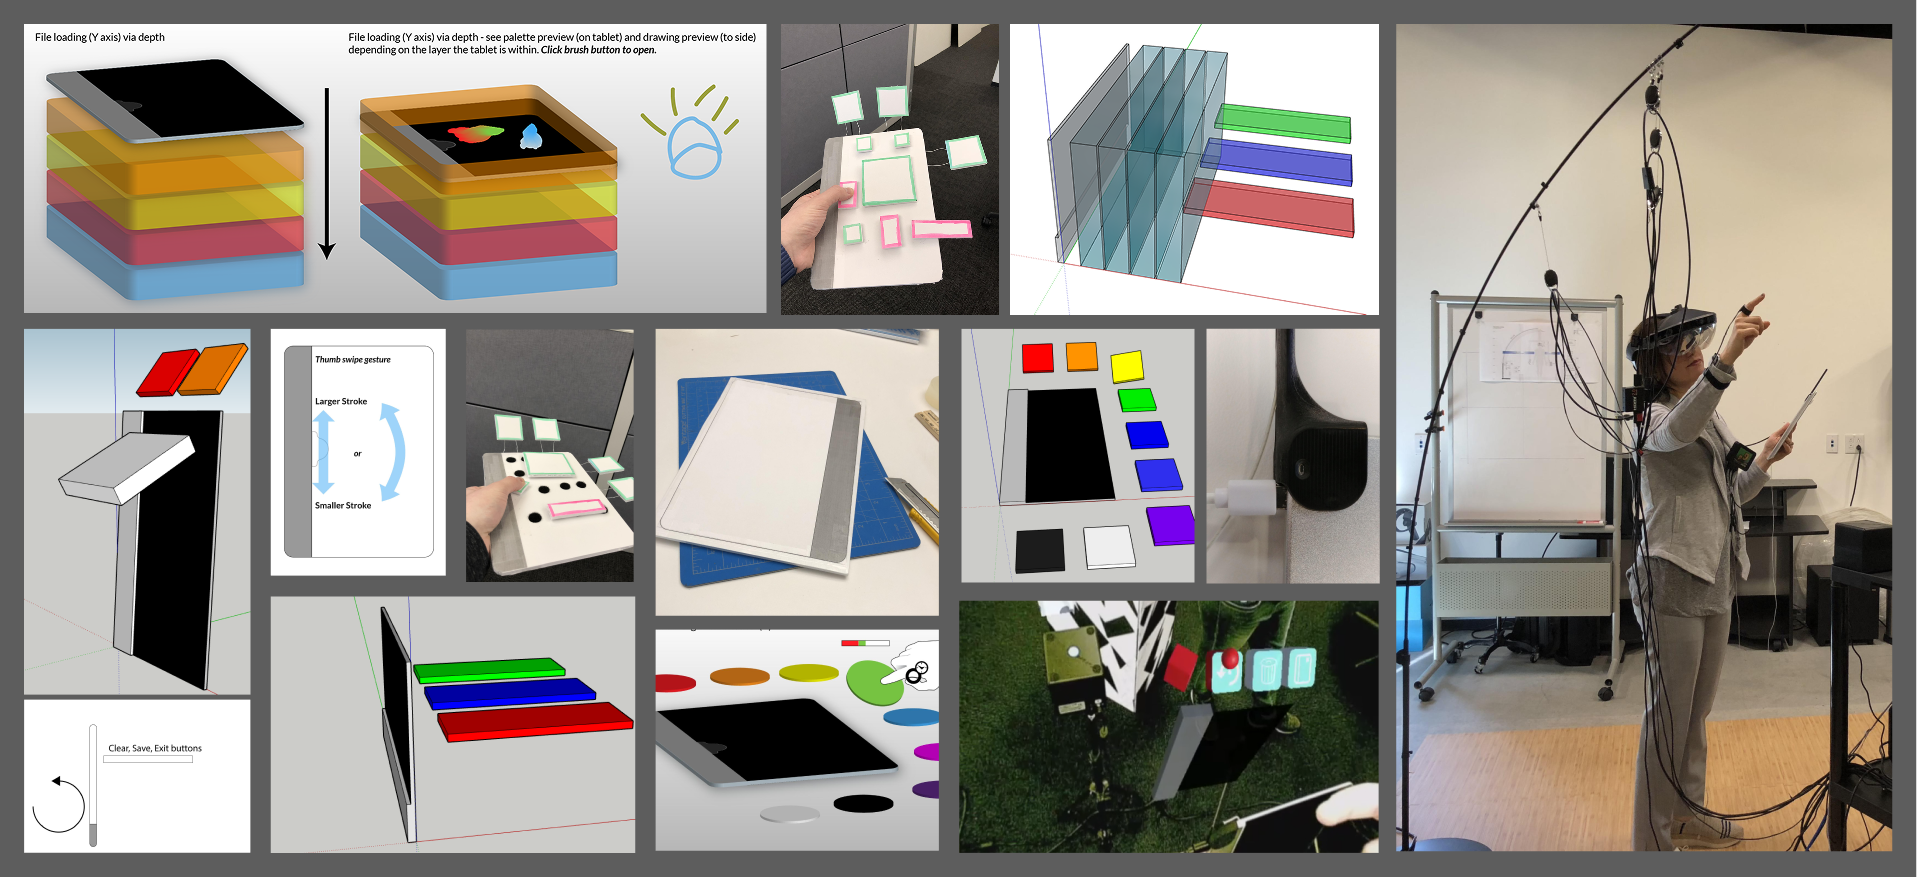The image size is (1917, 877).
Task: Click the red-green progress bar above green disc
Action: [x=865, y=643]
